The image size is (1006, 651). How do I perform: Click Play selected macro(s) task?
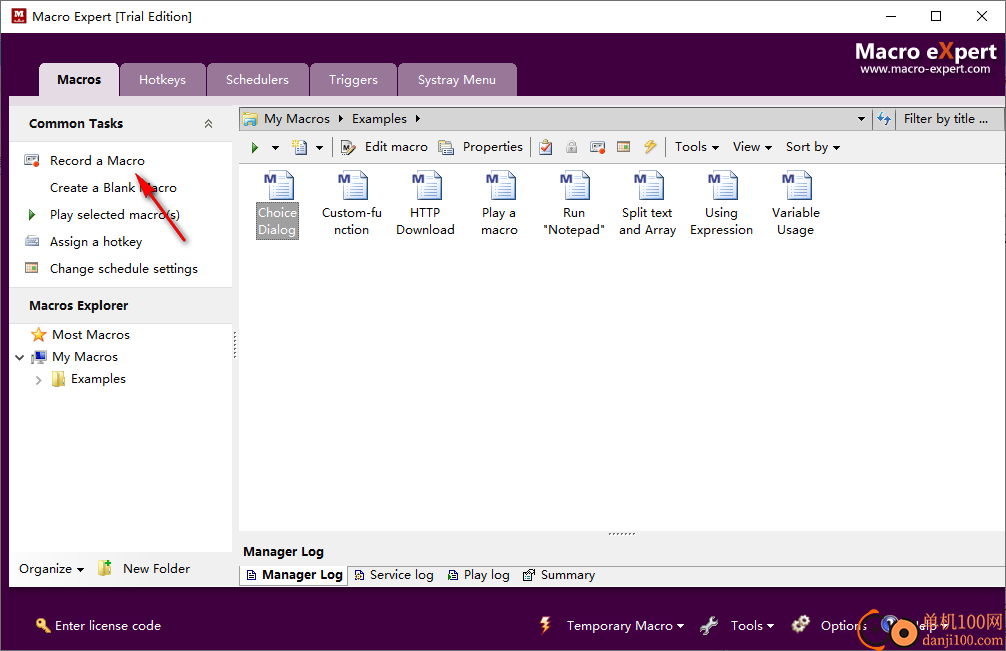[x=115, y=214]
